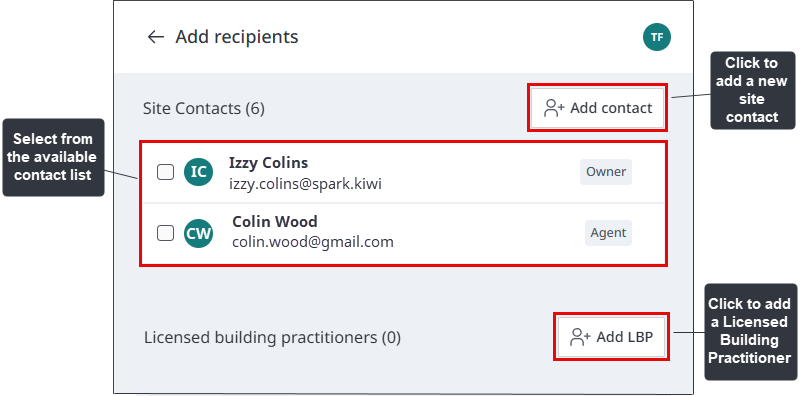The image size is (800, 396).
Task: Go back using the left arrow icon
Action: click(x=155, y=37)
